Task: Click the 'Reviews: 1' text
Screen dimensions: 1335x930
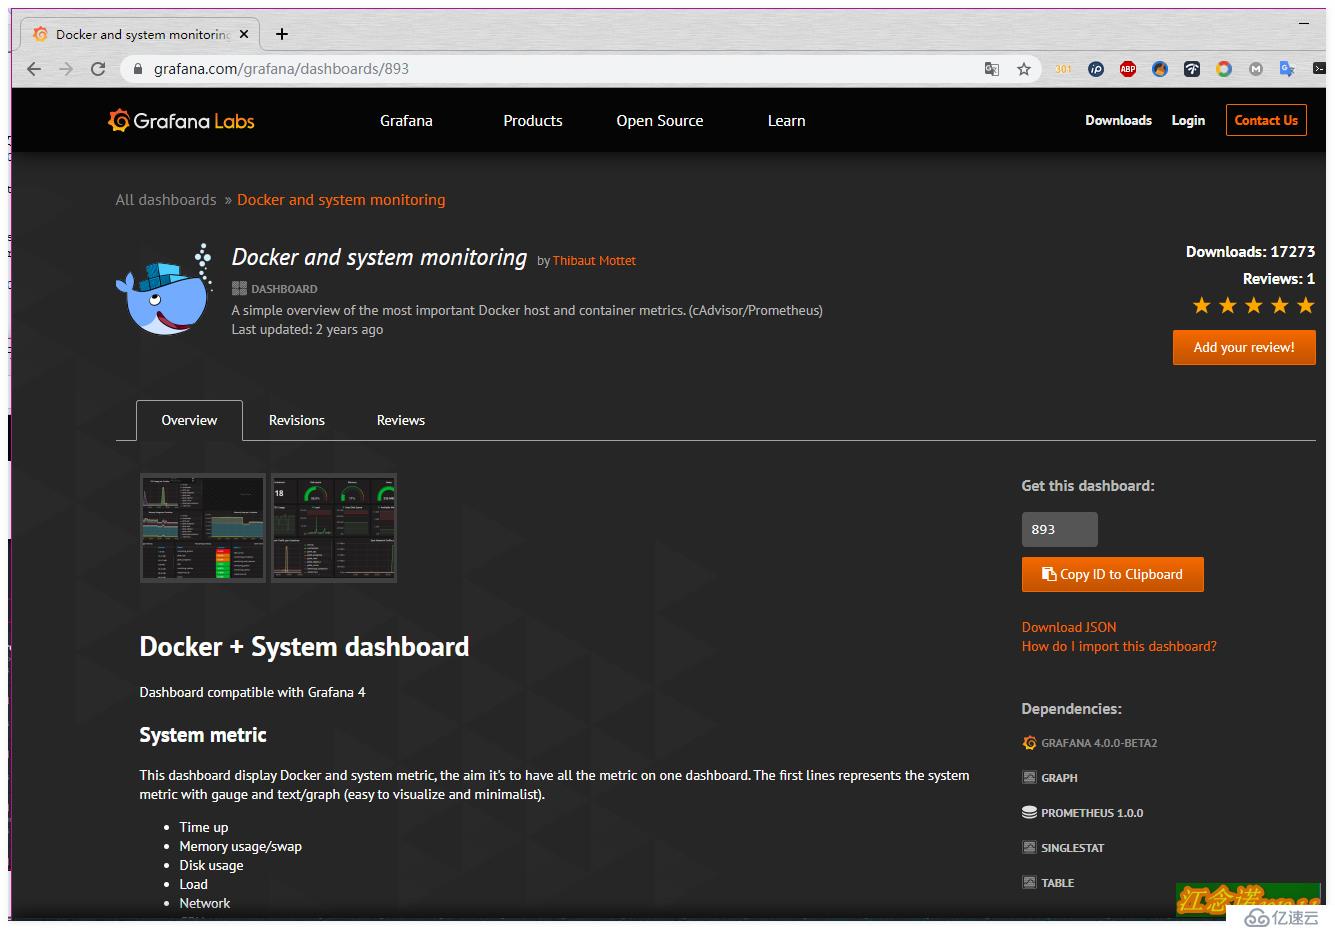Action: coord(1279,279)
